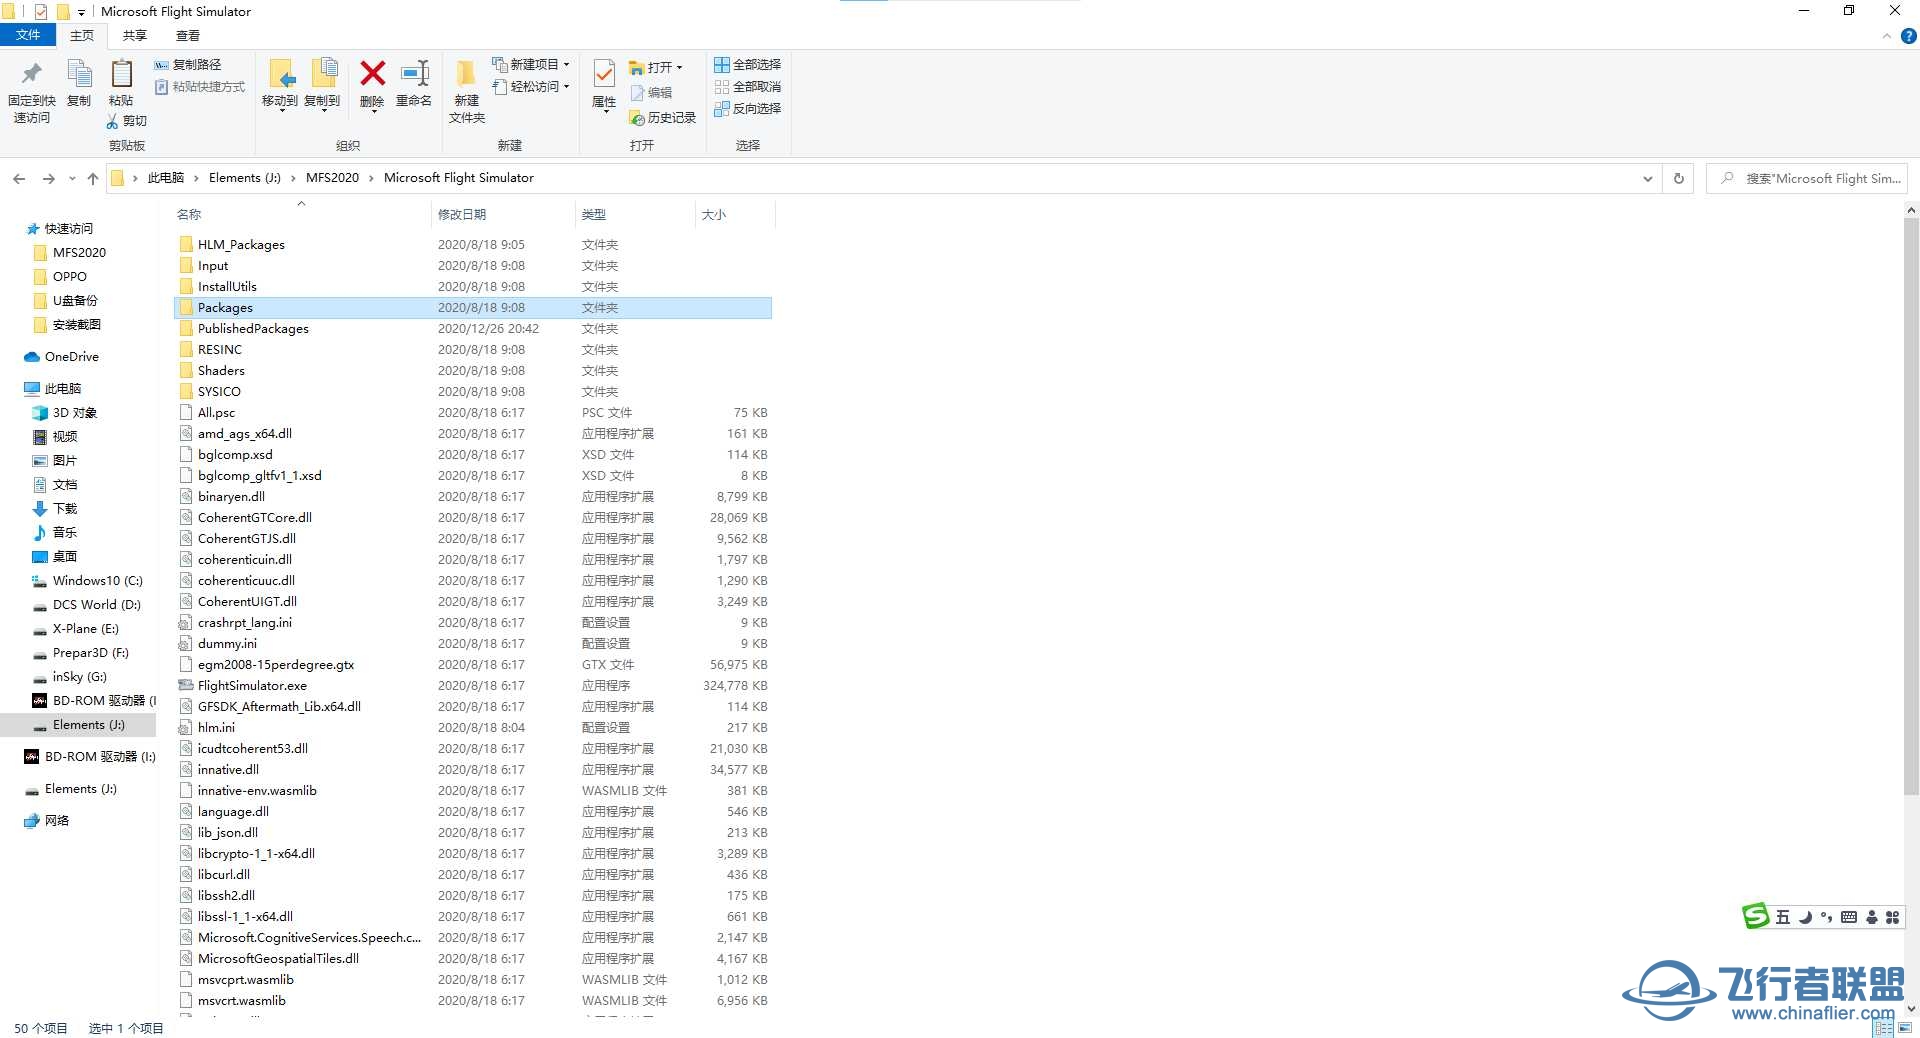Click the chevron after MFS2020 breadcrumb
Screen dimensions: 1920x1038
(371, 178)
